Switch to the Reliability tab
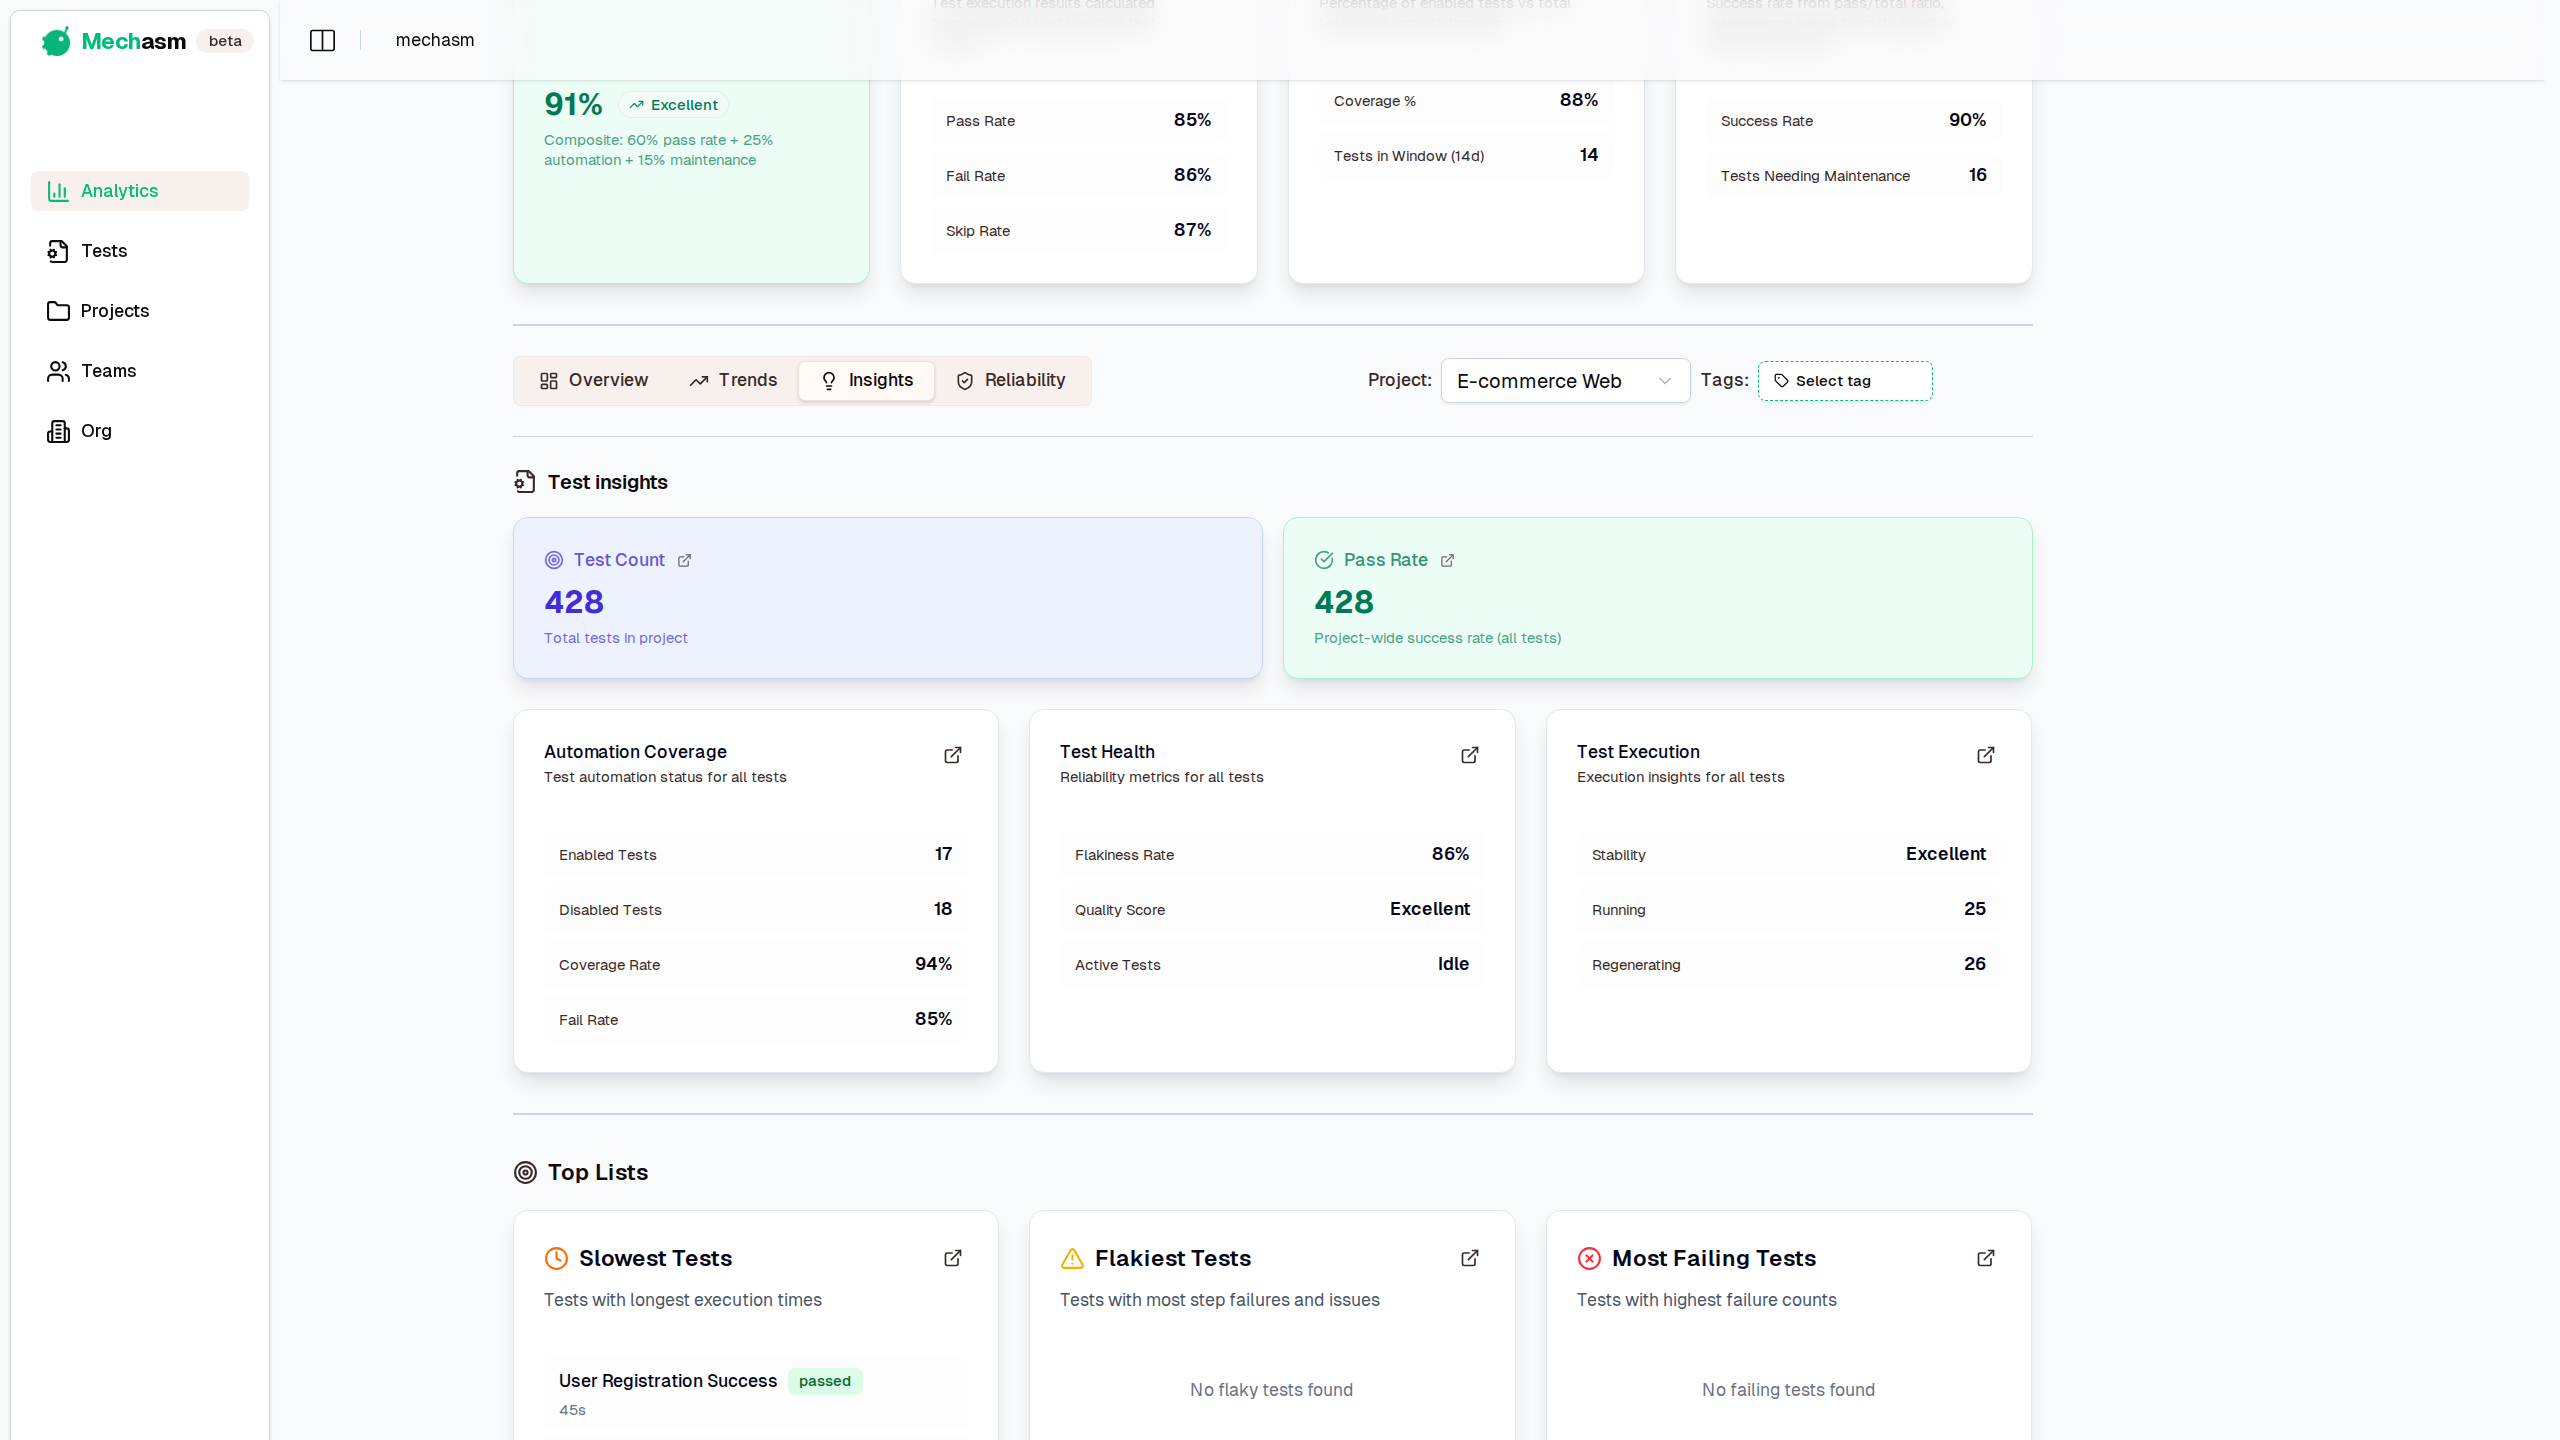This screenshot has width=2560, height=1440. click(x=1011, y=380)
